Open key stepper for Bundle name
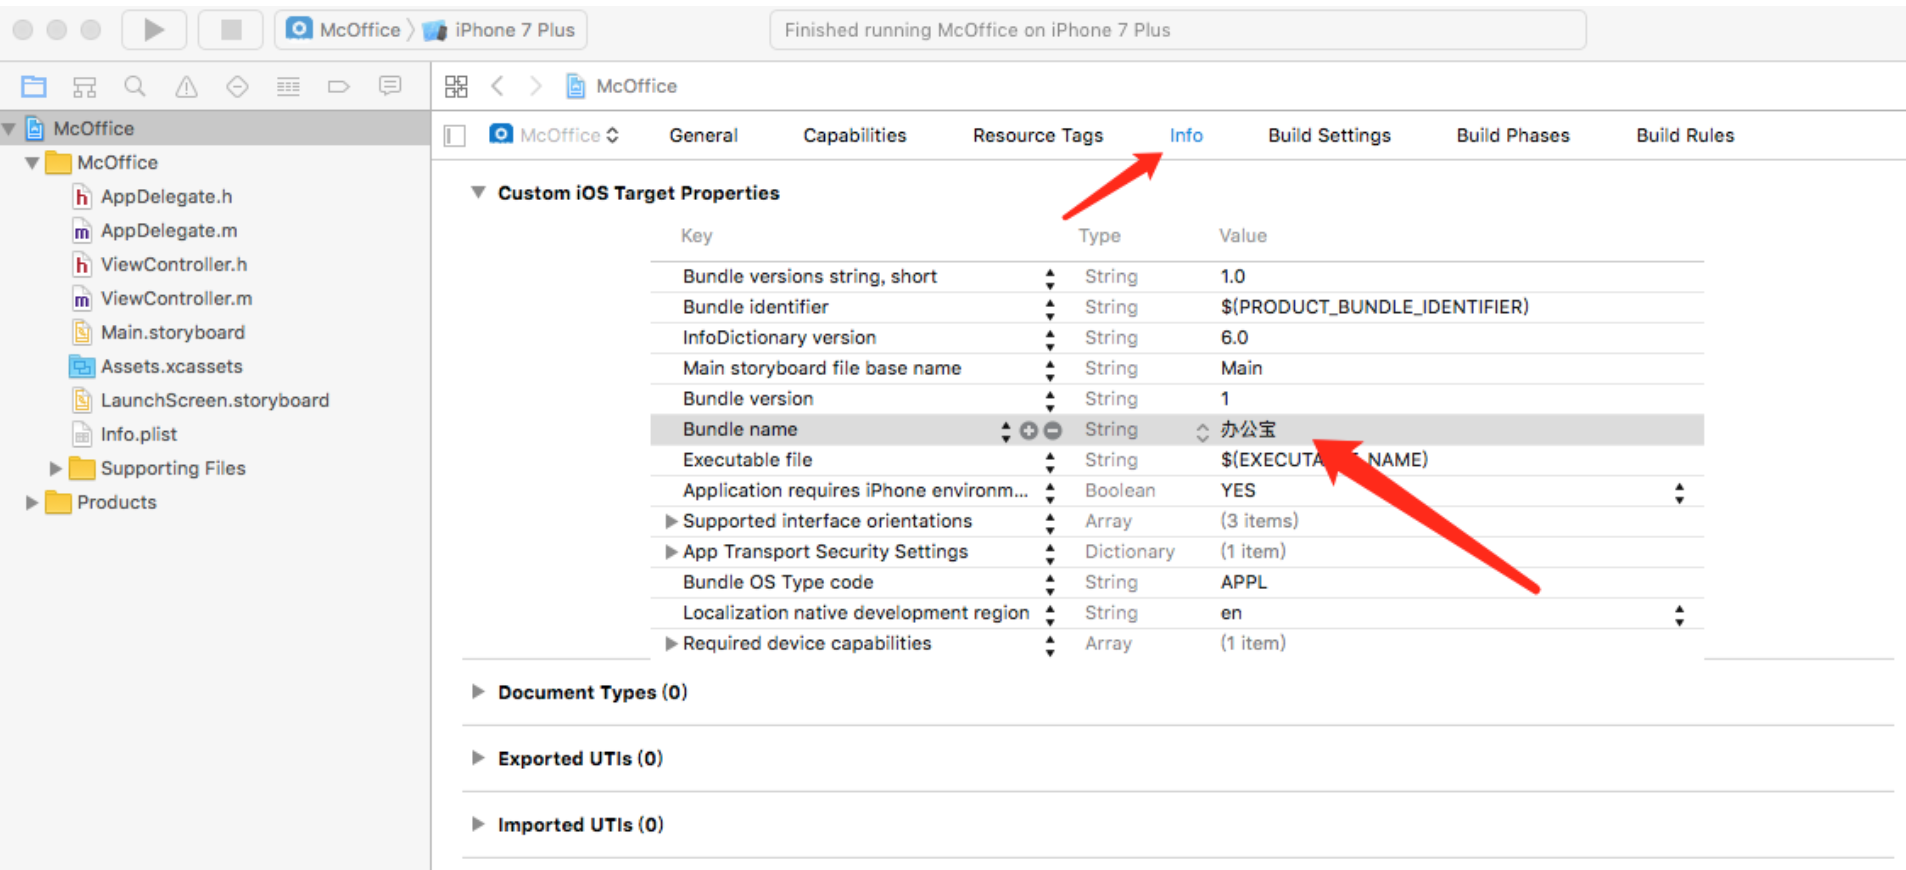 coord(1005,431)
